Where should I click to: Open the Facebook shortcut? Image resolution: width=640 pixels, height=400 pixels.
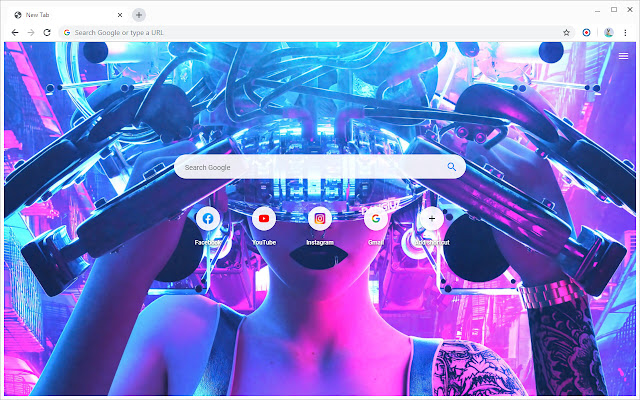[x=208, y=219]
